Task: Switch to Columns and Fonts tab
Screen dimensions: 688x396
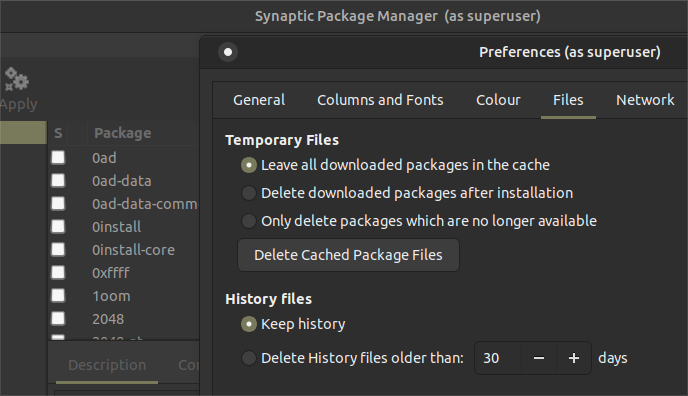Action: 380,100
